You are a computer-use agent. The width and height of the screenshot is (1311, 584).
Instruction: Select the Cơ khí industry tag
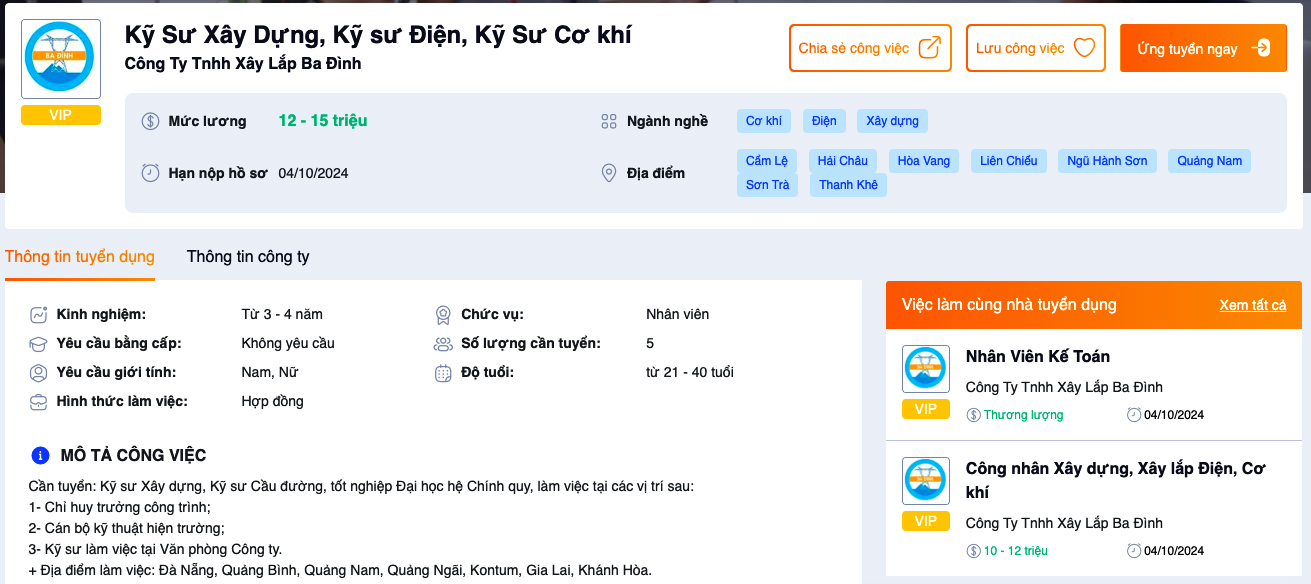click(x=764, y=121)
